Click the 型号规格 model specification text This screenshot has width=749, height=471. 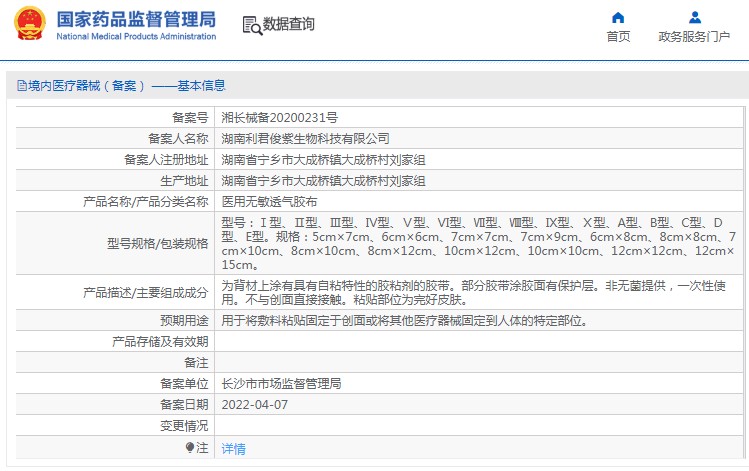point(478,244)
